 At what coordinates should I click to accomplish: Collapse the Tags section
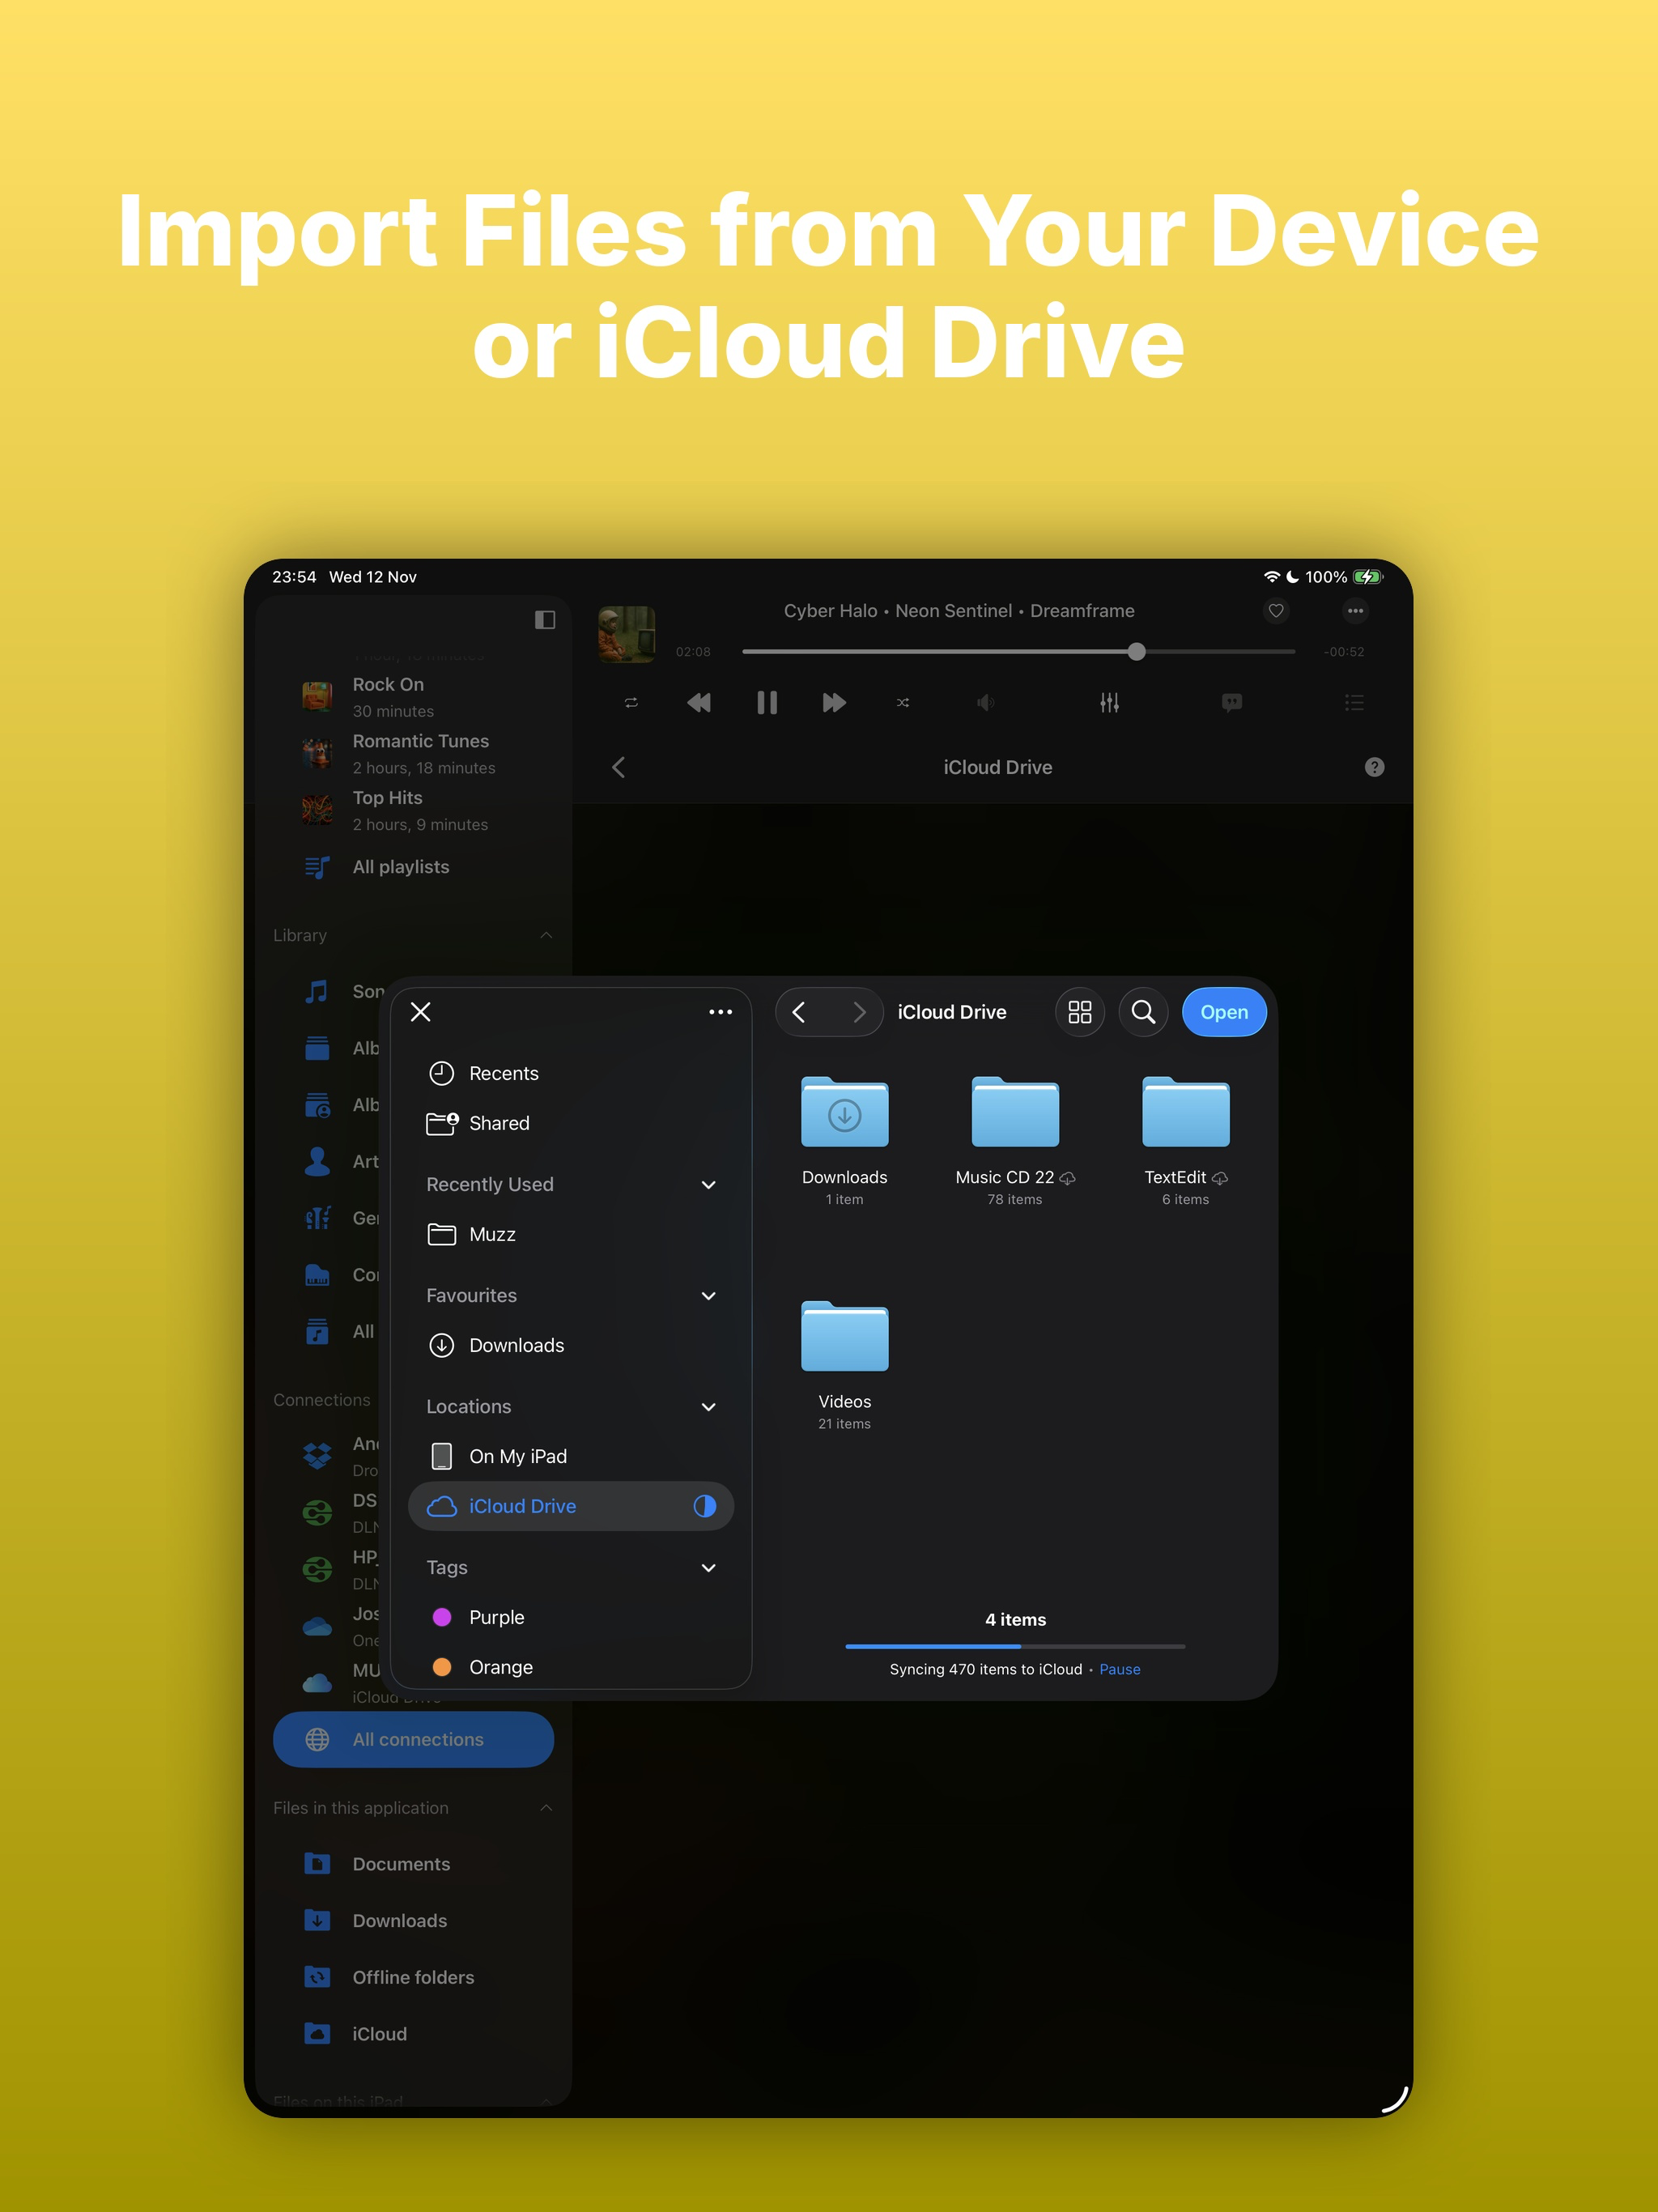pos(708,1568)
